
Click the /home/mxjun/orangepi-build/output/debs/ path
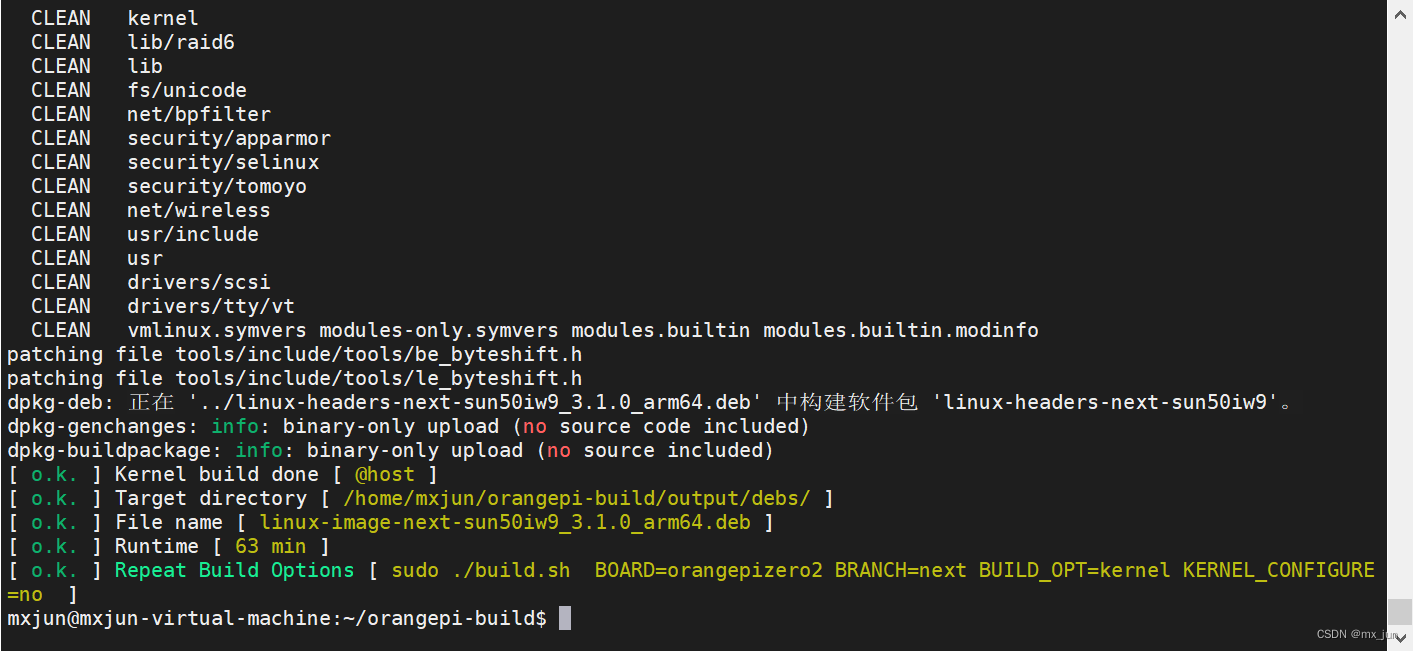pyautogui.click(x=576, y=498)
